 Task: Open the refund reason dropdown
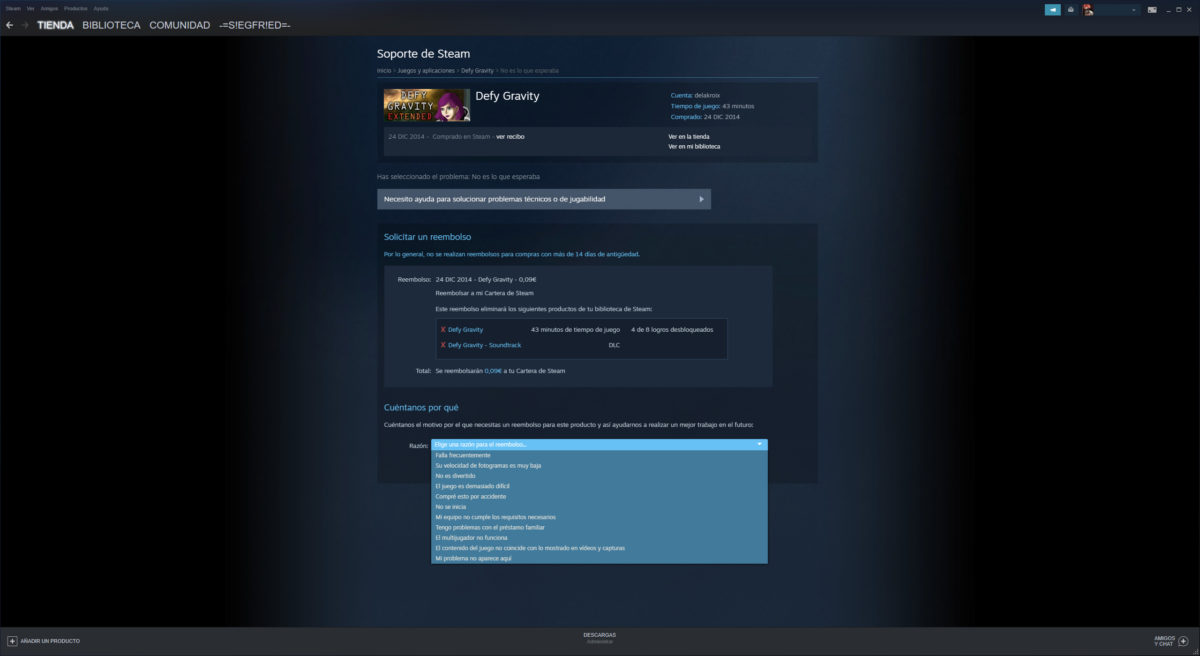coord(599,444)
